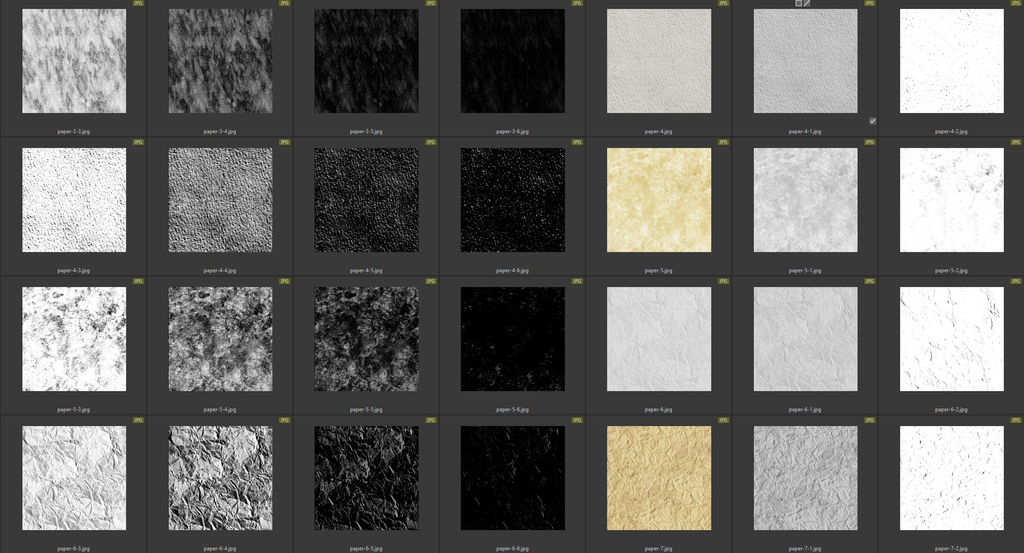This screenshot has width=1024, height=553.
Task: Choose the paper-5-4.jpg thumbnail
Action: point(220,339)
